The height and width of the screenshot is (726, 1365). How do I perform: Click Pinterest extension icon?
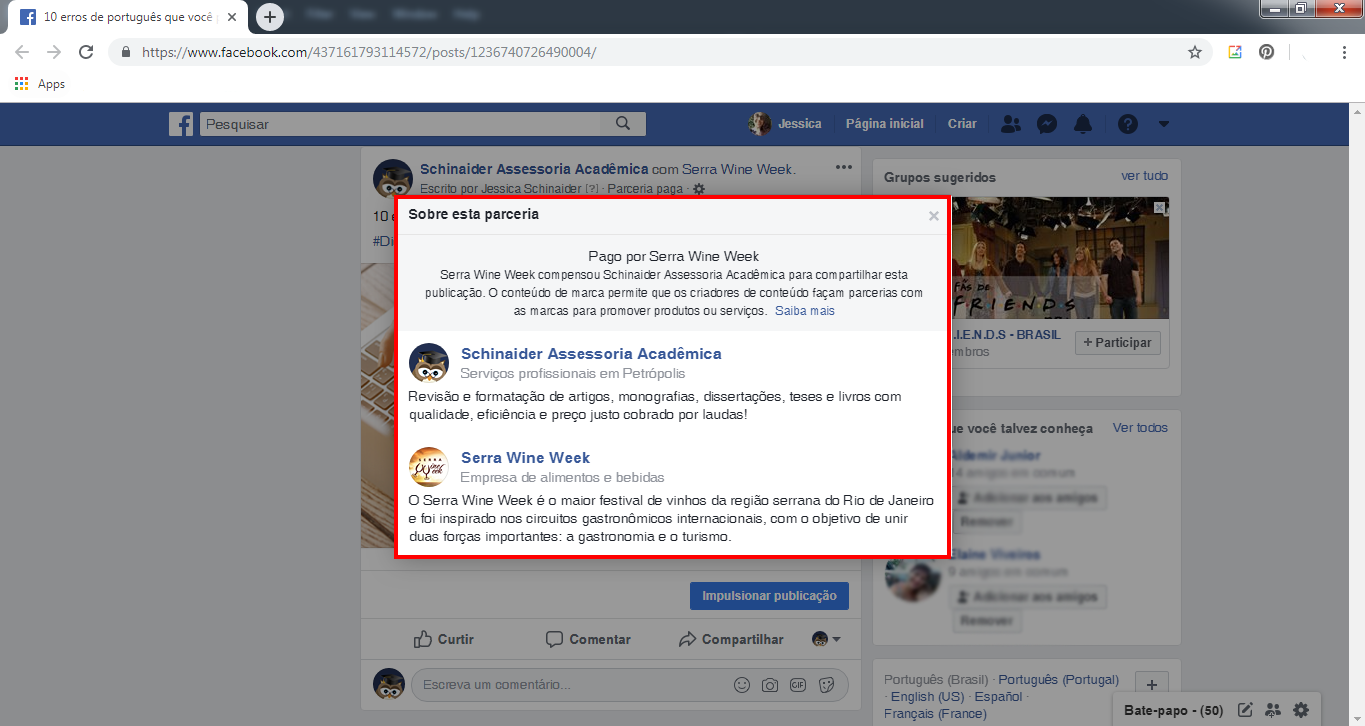1267,52
